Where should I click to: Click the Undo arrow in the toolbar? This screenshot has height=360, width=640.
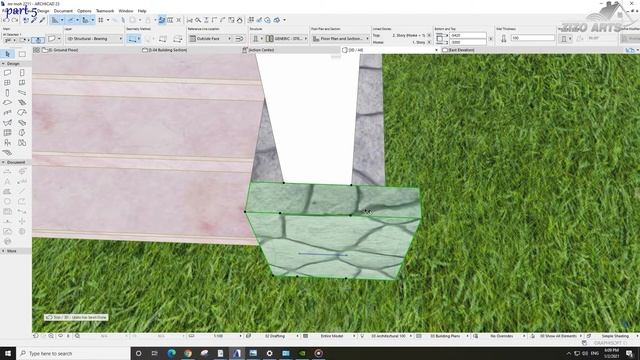pyautogui.click(x=7, y=20)
